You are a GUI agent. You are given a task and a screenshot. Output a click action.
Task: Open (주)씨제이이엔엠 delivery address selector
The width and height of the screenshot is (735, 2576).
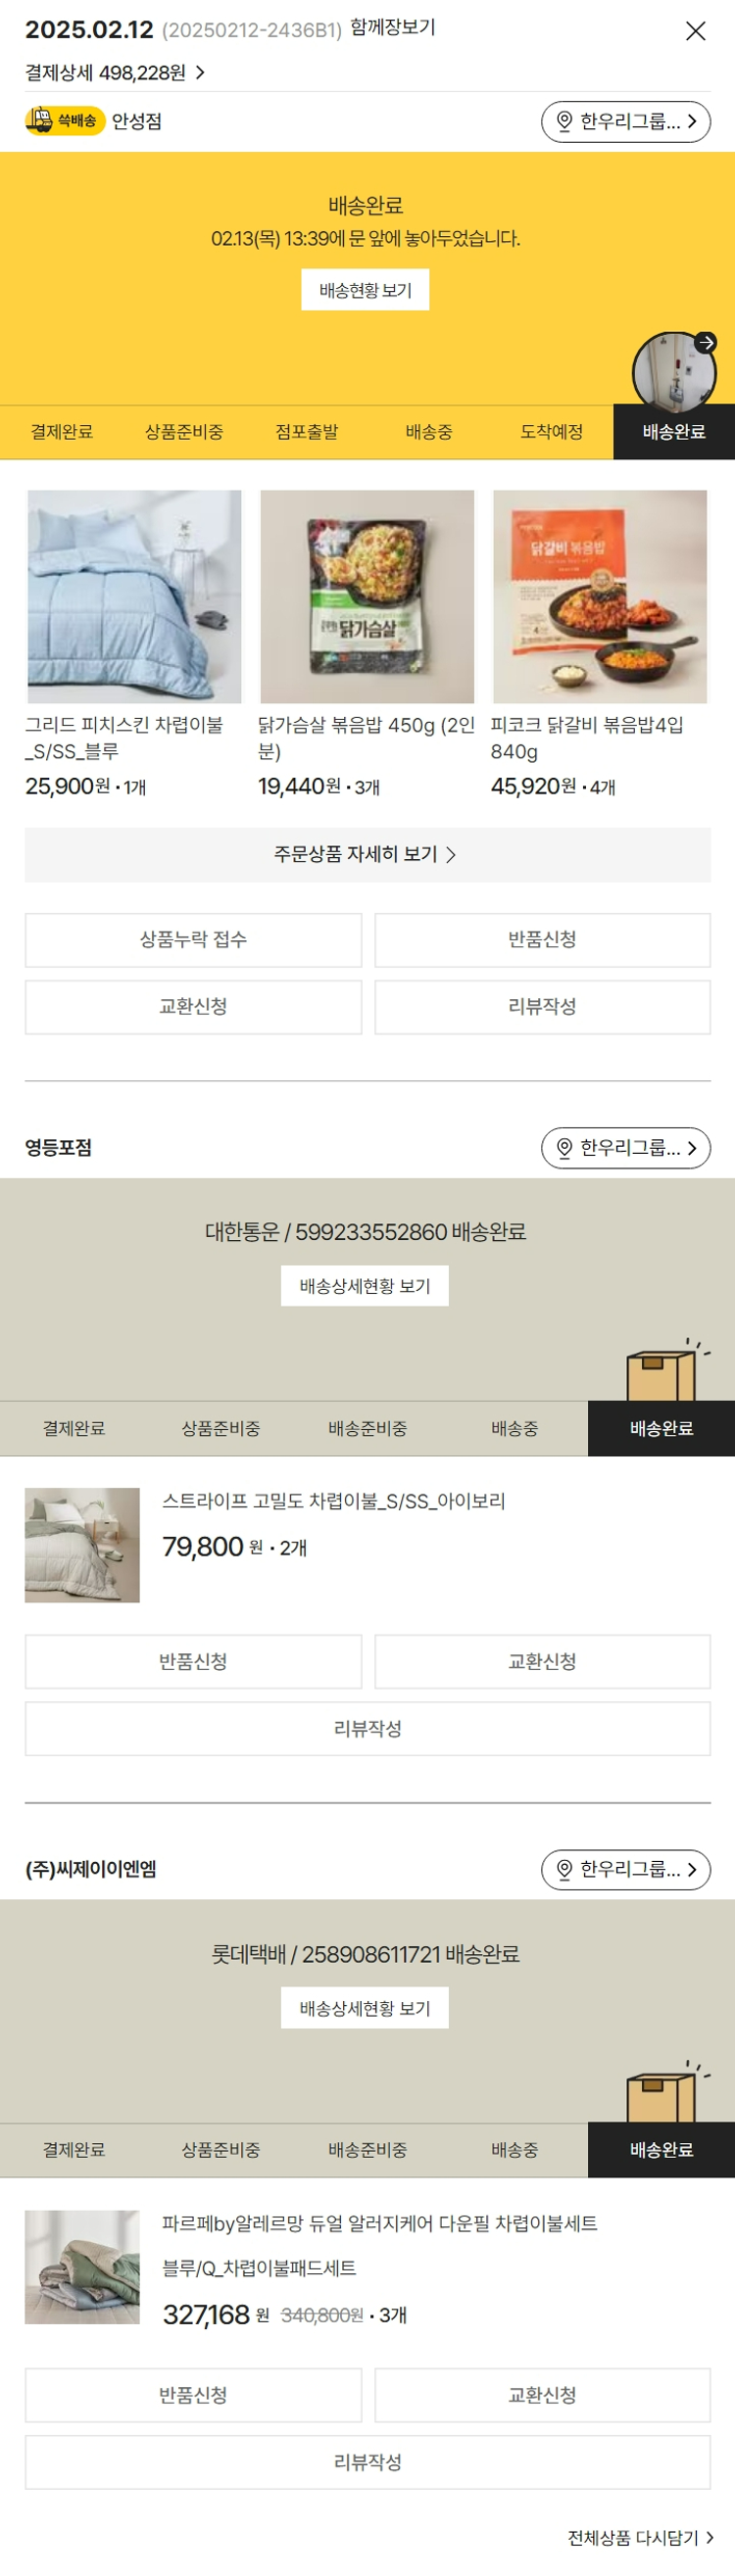(x=625, y=1870)
